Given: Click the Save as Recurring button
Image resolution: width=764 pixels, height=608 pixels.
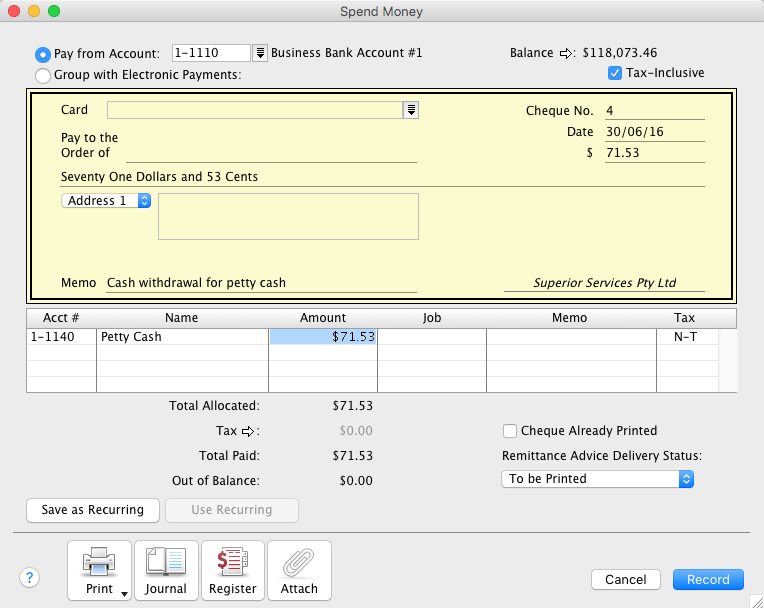Looking at the screenshot, I should tap(92, 510).
